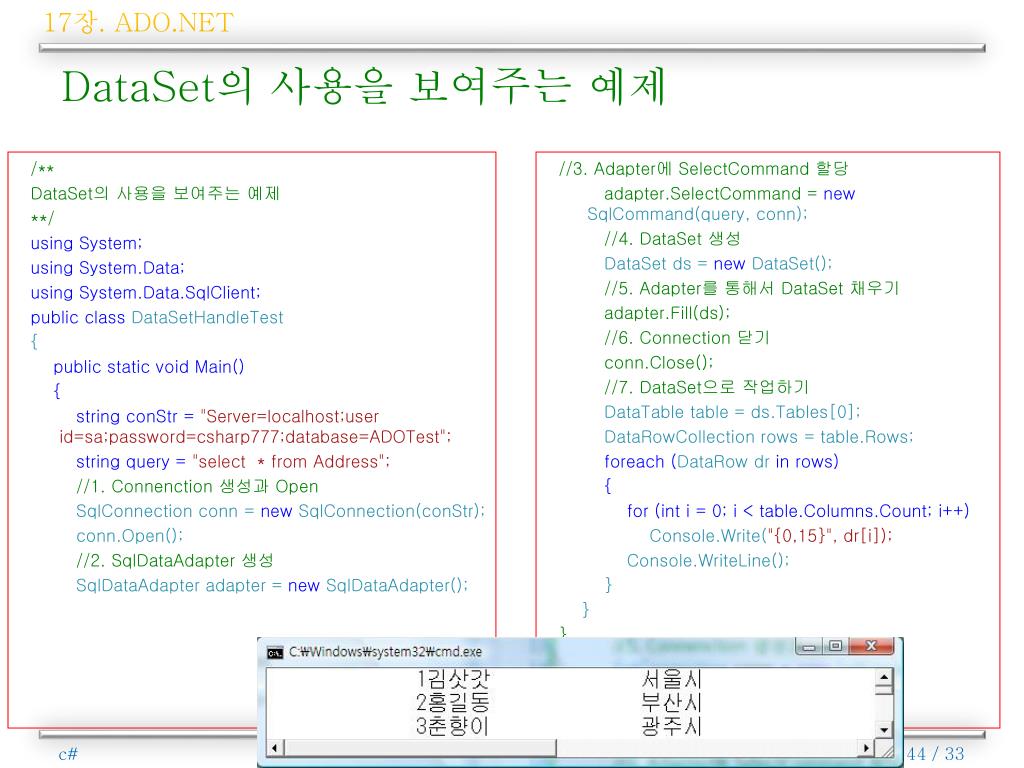
Task: Click the 'SqlConnection conn = new' line
Action: [x=281, y=511]
